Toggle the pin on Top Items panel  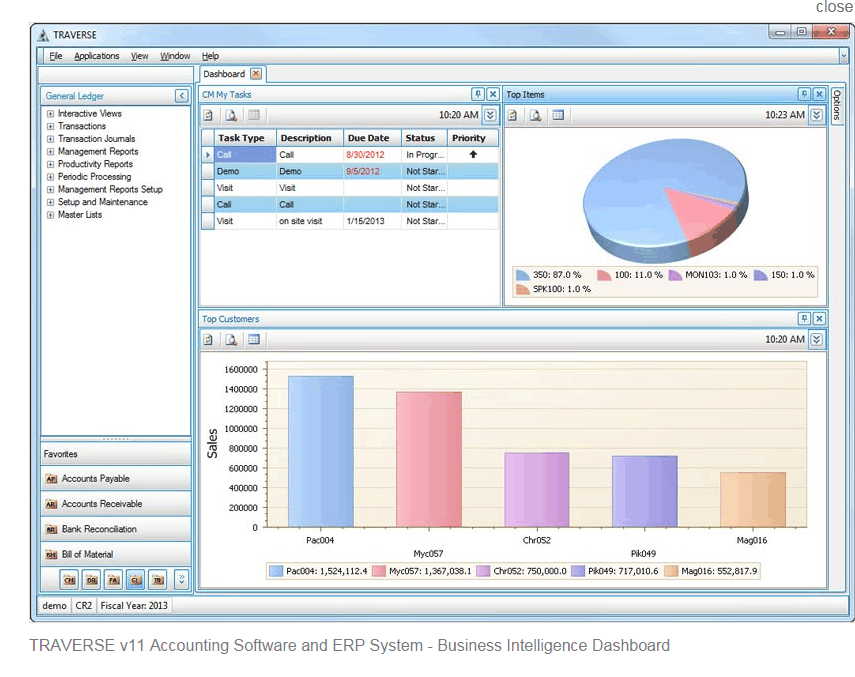(x=804, y=94)
